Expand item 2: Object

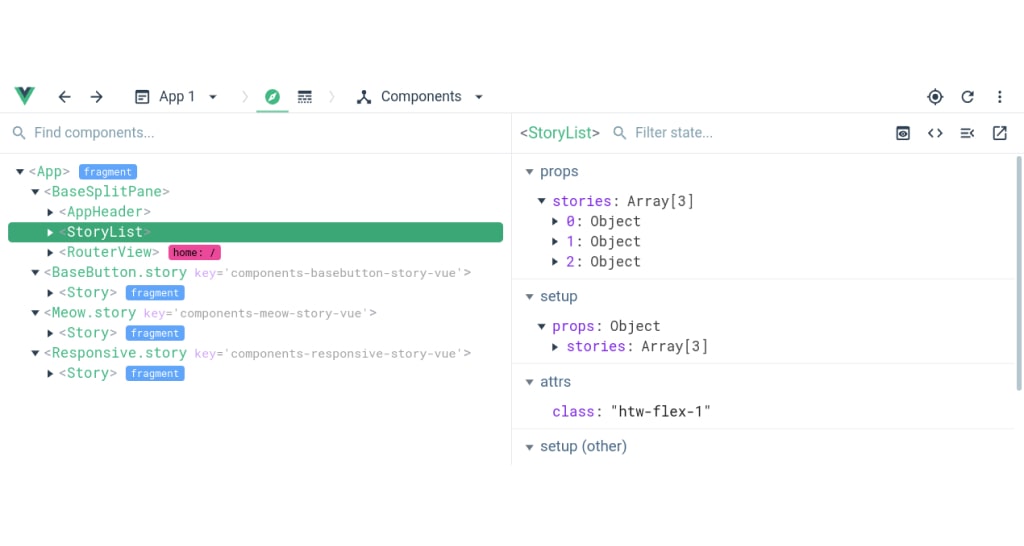coord(555,262)
